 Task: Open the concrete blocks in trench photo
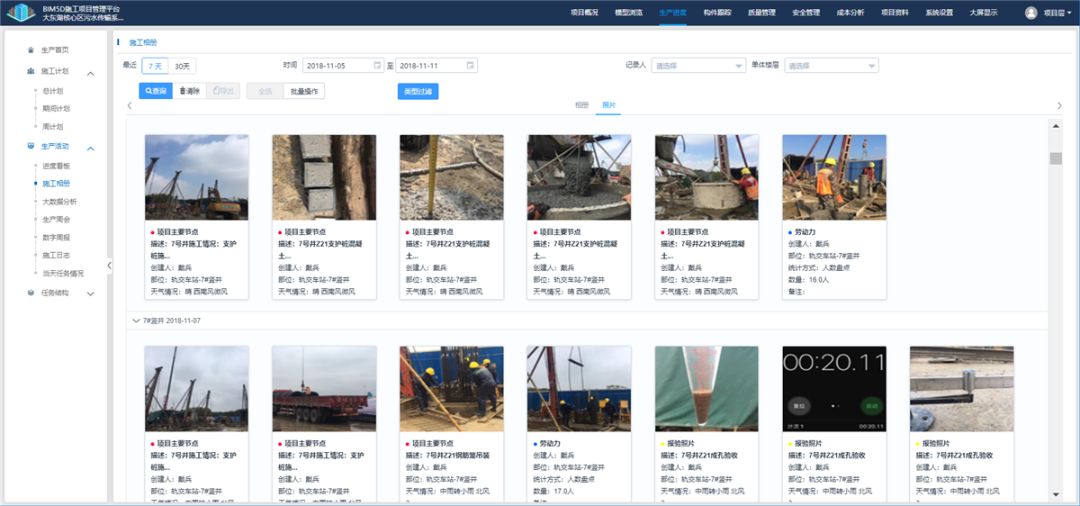tap(324, 178)
